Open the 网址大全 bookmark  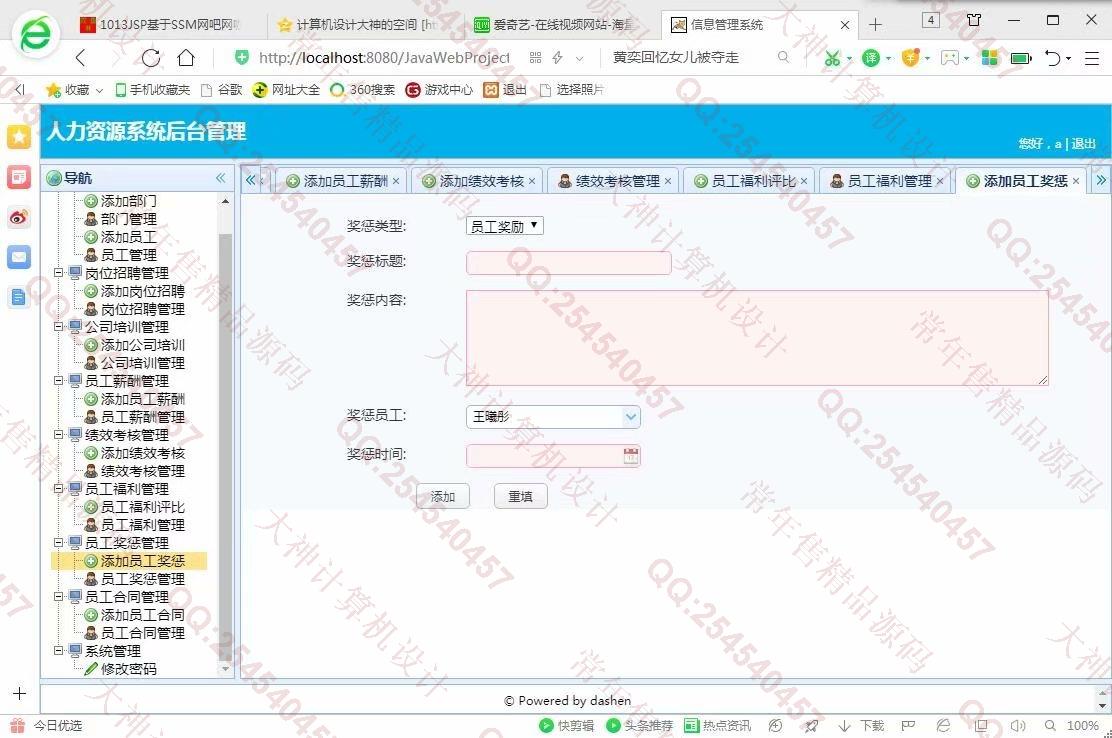(287, 89)
